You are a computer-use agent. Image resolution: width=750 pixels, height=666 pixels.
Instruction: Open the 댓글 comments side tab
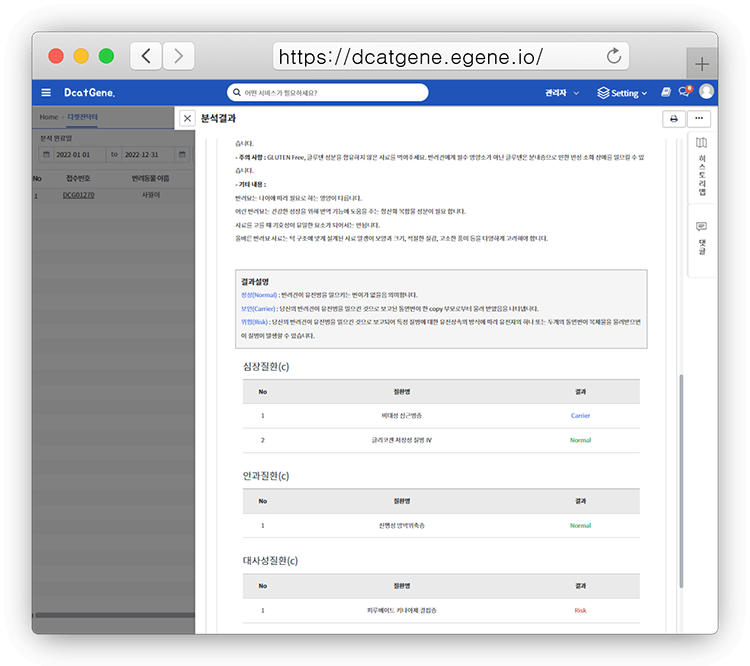pos(701,238)
